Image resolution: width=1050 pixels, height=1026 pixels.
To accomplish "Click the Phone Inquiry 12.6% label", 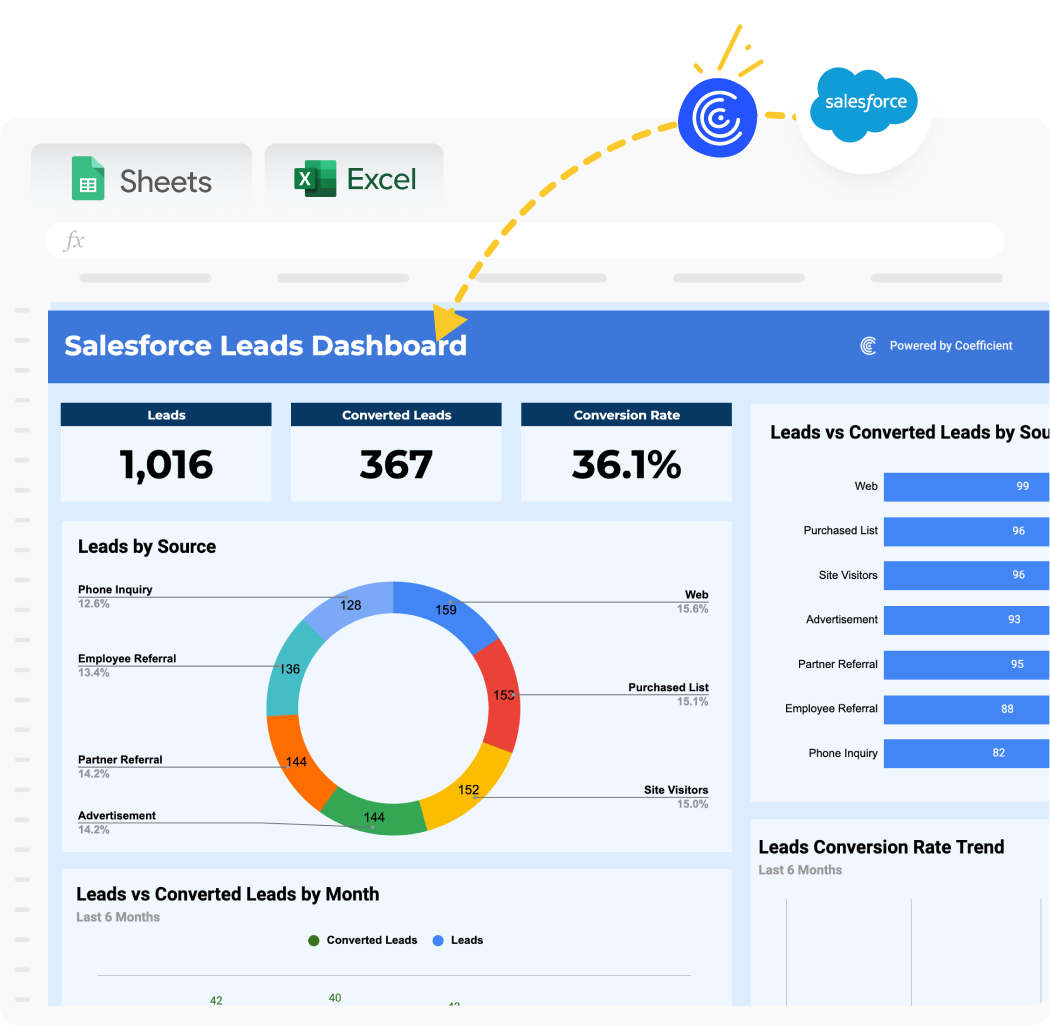I will tap(115, 596).
